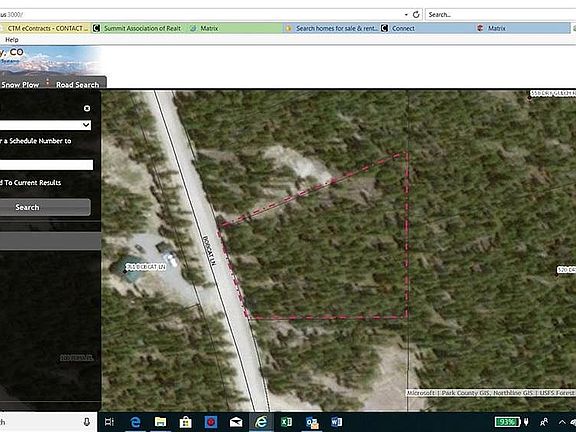Click the browser Search box

[x=500, y=15]
